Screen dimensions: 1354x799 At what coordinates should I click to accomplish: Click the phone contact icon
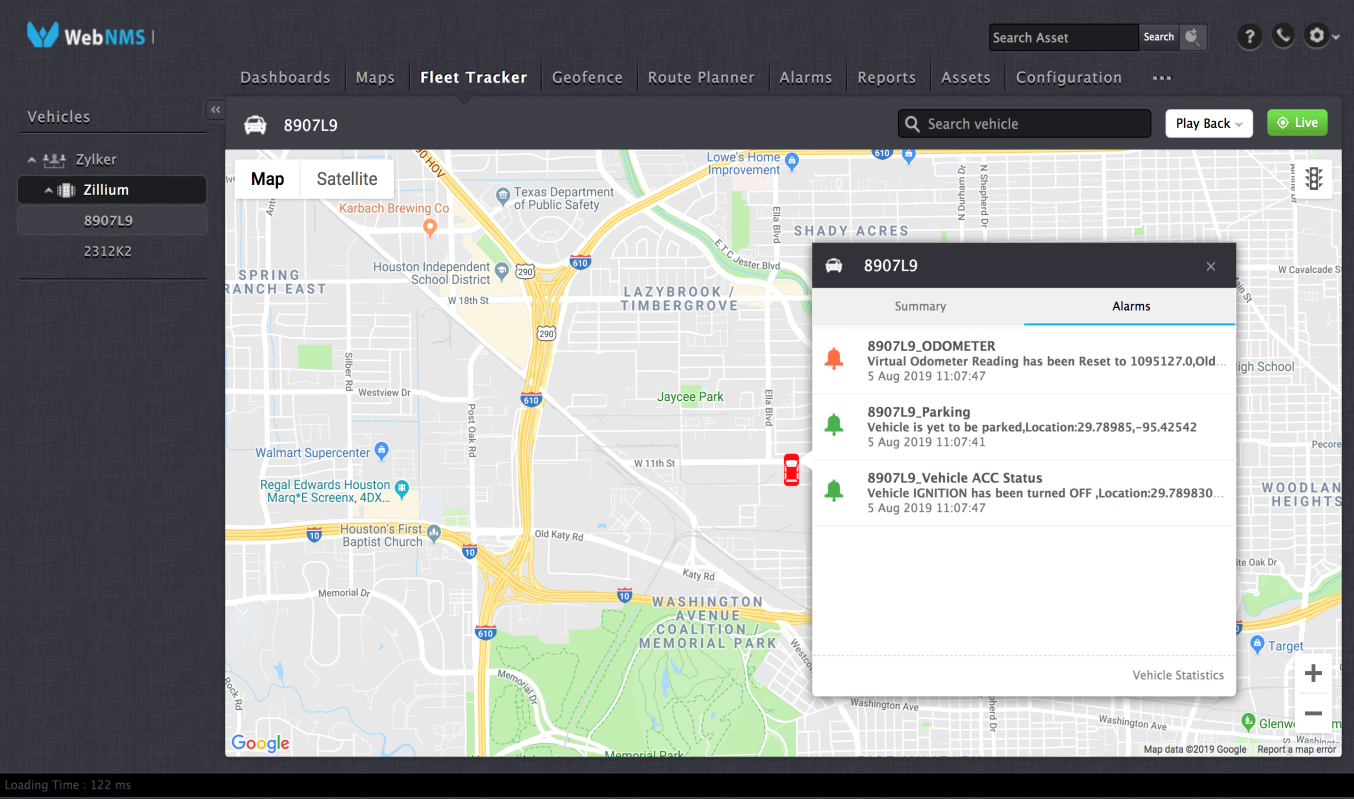1282,36
